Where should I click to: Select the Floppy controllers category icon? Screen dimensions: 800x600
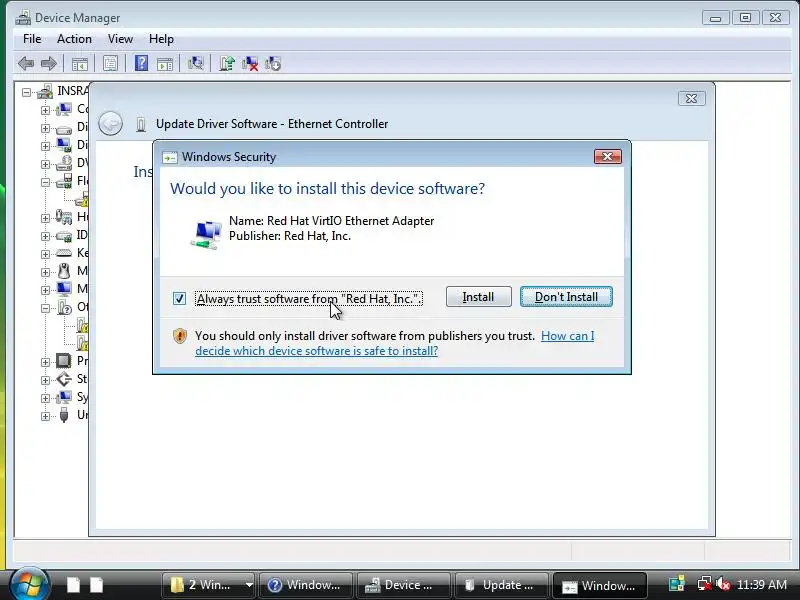[x=64, y=181]
